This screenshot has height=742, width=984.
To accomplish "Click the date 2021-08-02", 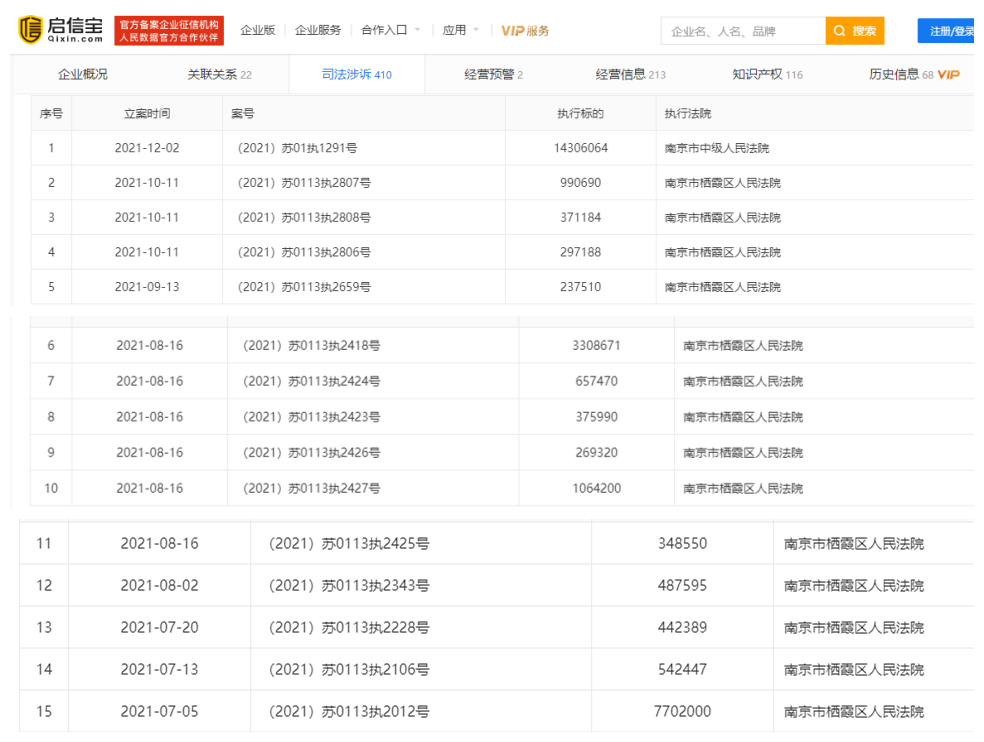I will (159, 586).
